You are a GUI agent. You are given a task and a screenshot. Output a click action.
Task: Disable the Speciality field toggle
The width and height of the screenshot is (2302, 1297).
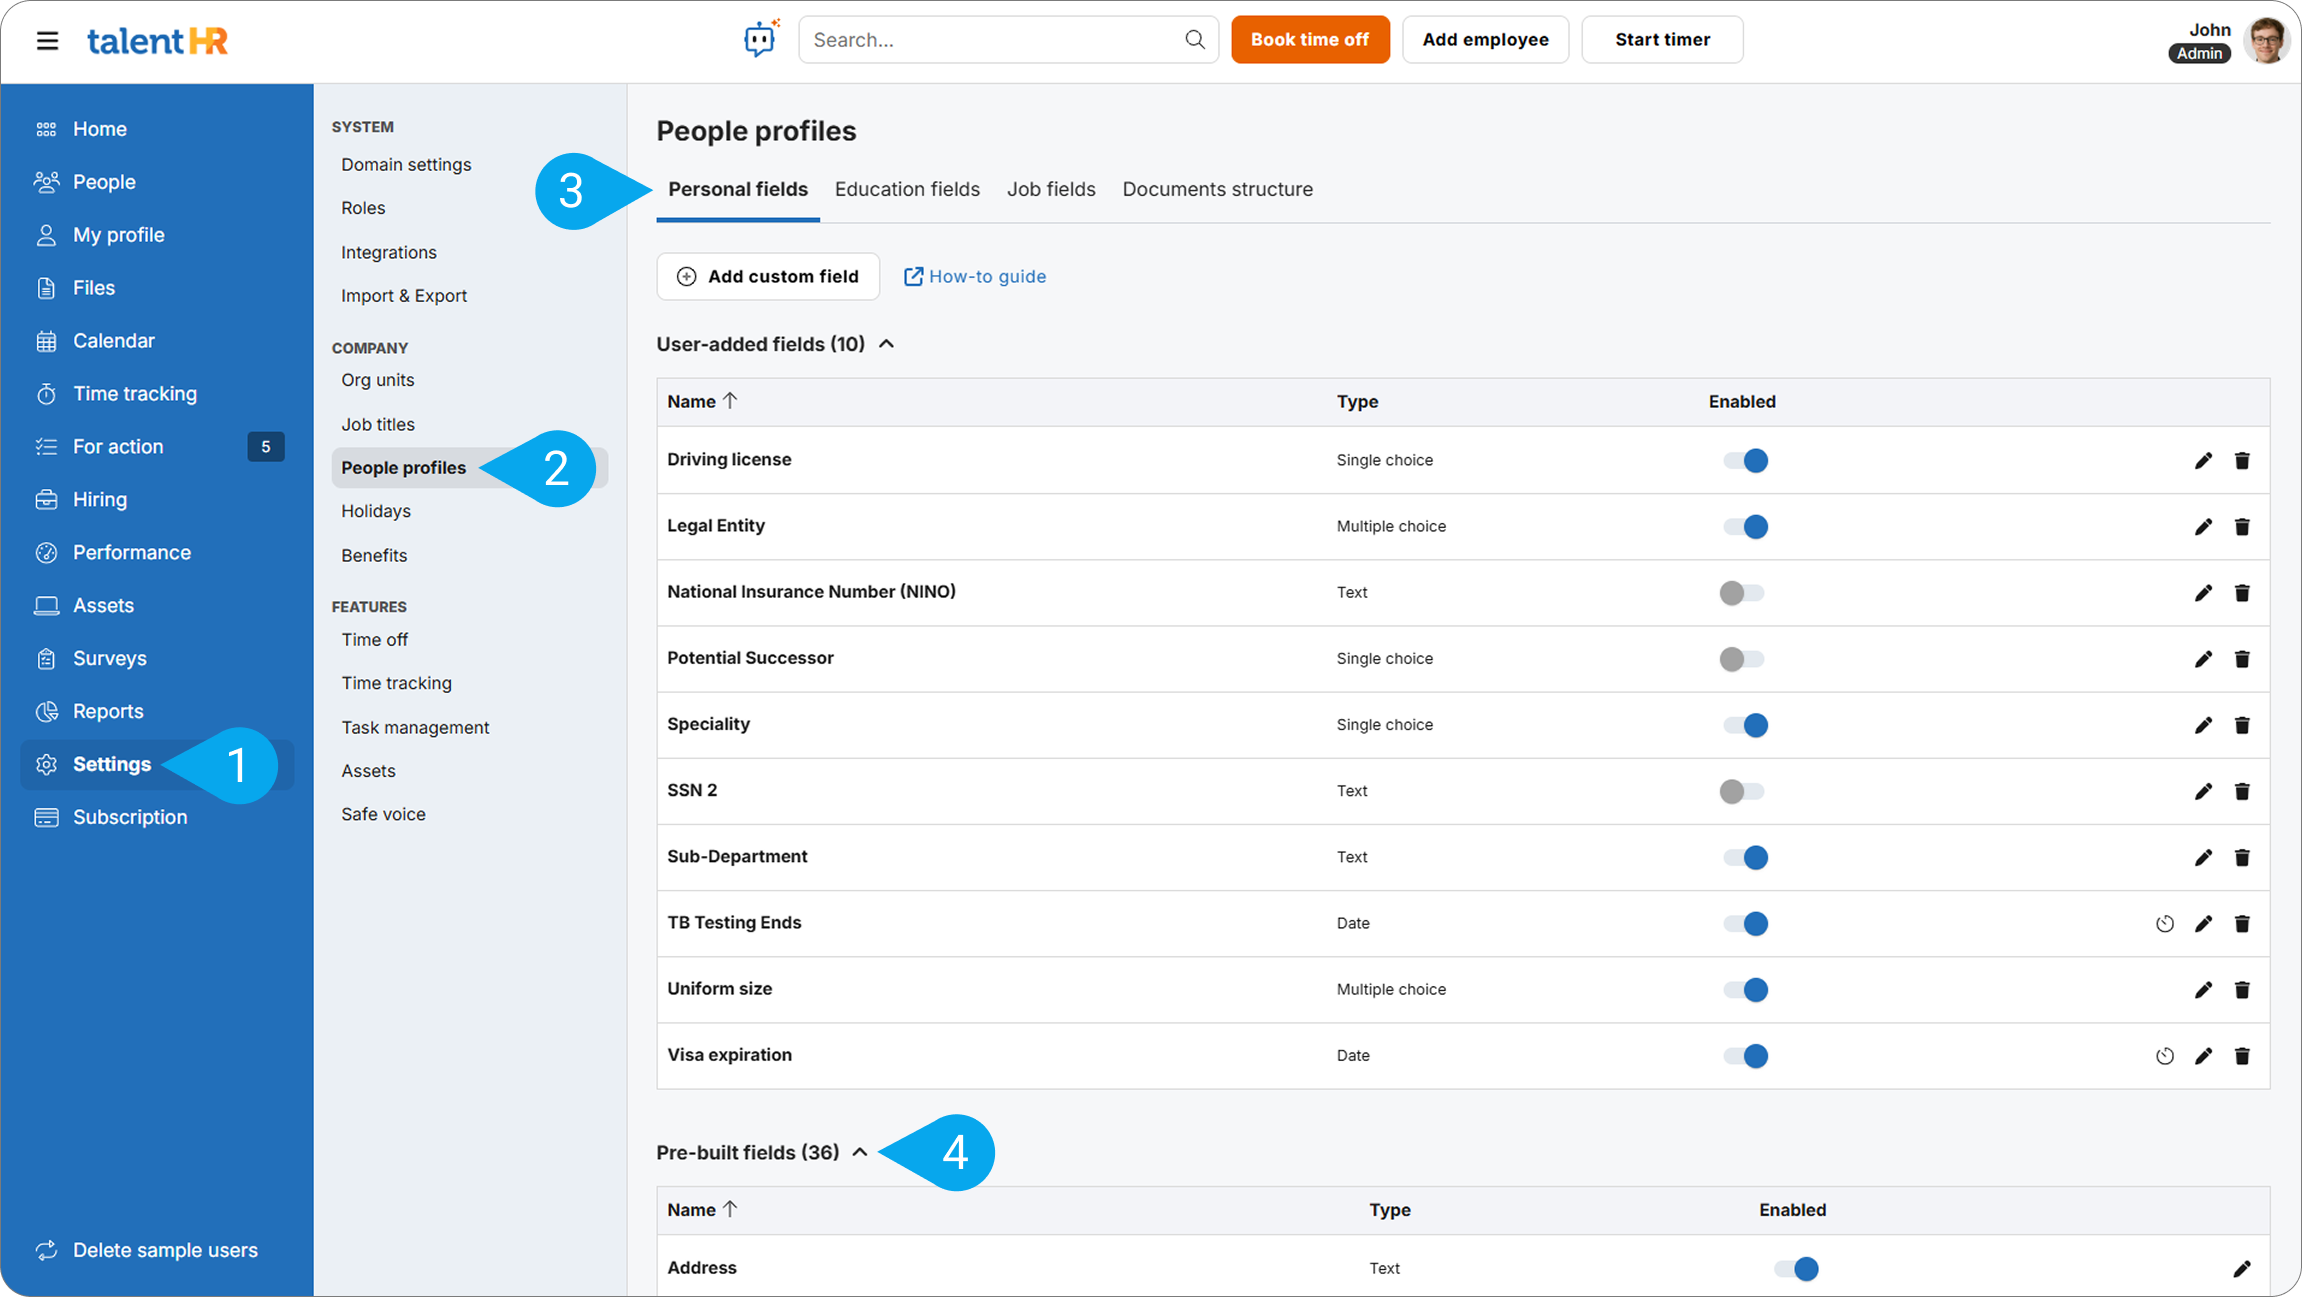1745,725
